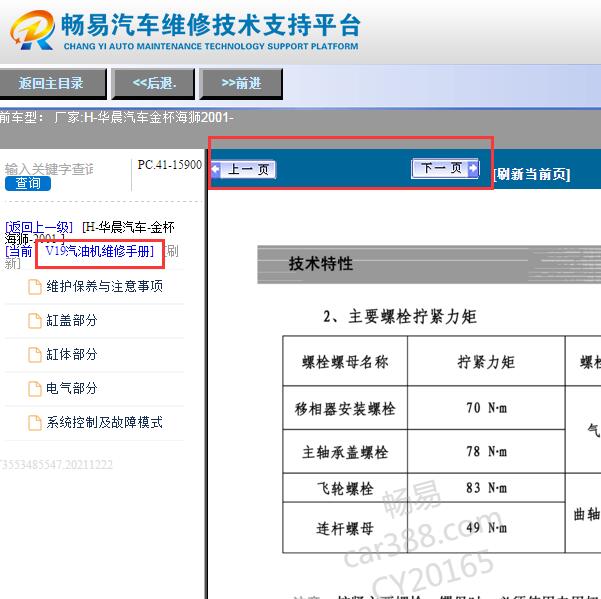Image resolution: width=601 pixels, height=599 pixels.
Task: Follow the 返回上一级 link
Action: (x=39, y=227)
